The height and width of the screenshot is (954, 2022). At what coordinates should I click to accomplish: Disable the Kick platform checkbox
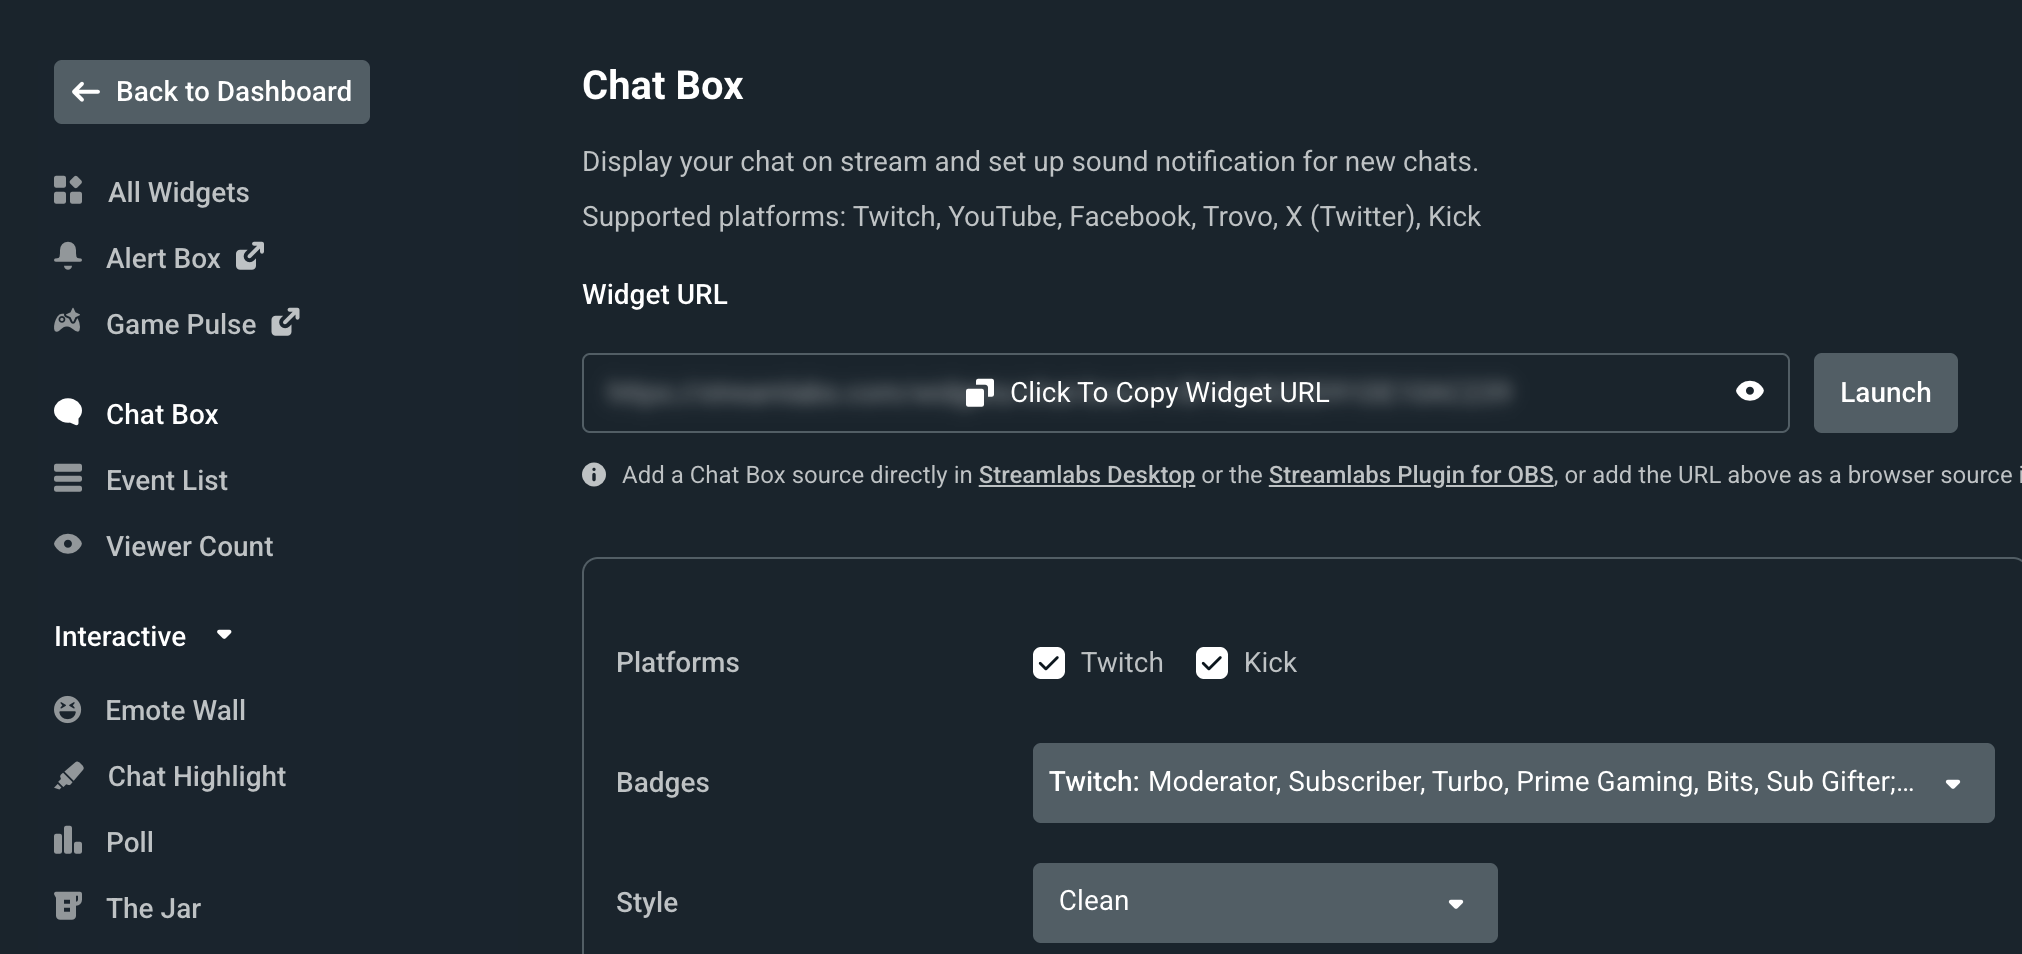1211,662
